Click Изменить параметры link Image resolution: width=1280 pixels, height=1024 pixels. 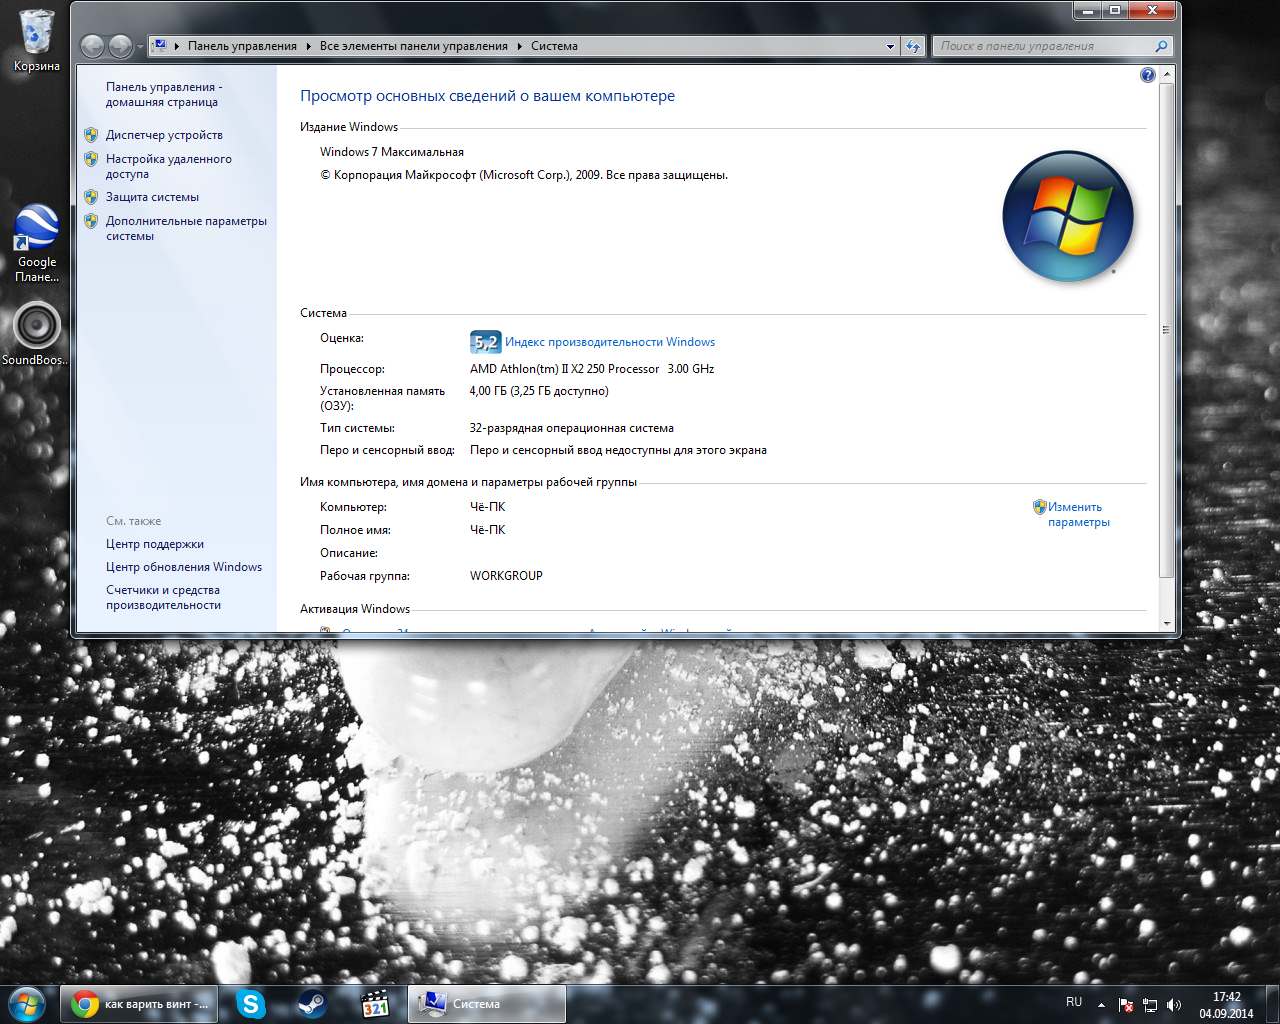click(1079, 514)
